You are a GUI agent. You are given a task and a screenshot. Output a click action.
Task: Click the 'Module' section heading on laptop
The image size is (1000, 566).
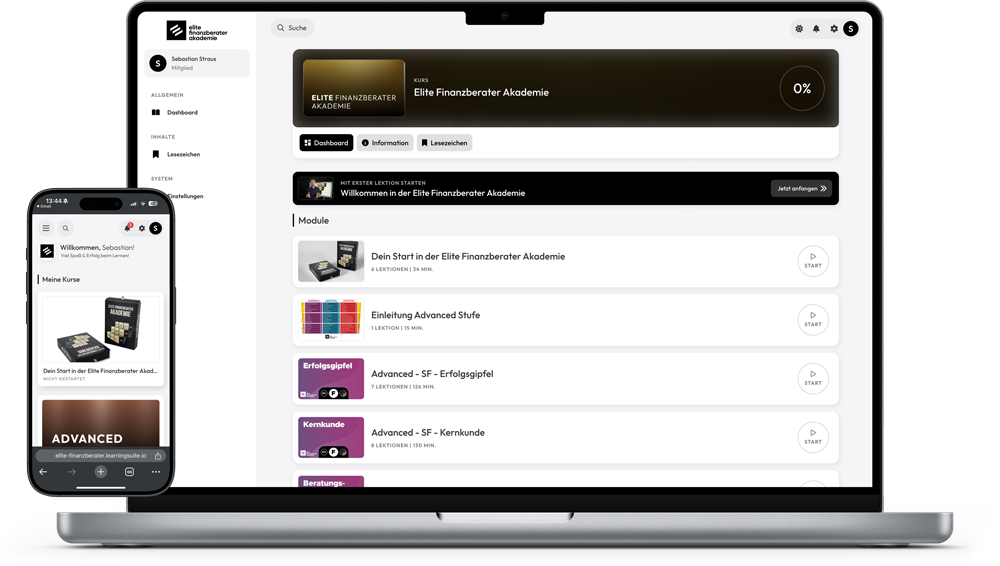(314, 221)
